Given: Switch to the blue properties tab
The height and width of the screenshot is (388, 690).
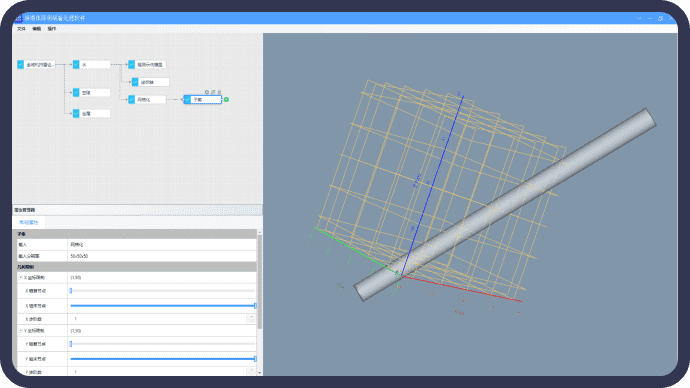Looking at the screenshot, I should click(29, 222).
